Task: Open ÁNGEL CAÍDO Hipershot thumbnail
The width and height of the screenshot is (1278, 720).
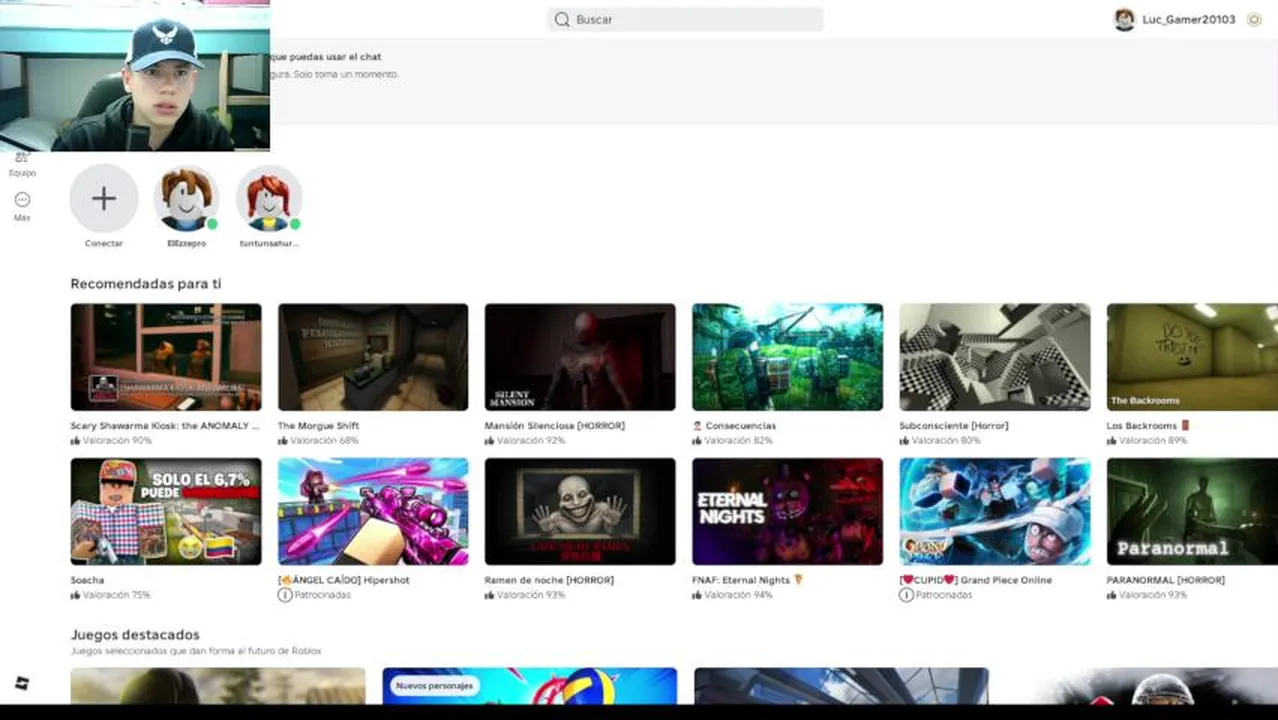Action: coord(373,512)
